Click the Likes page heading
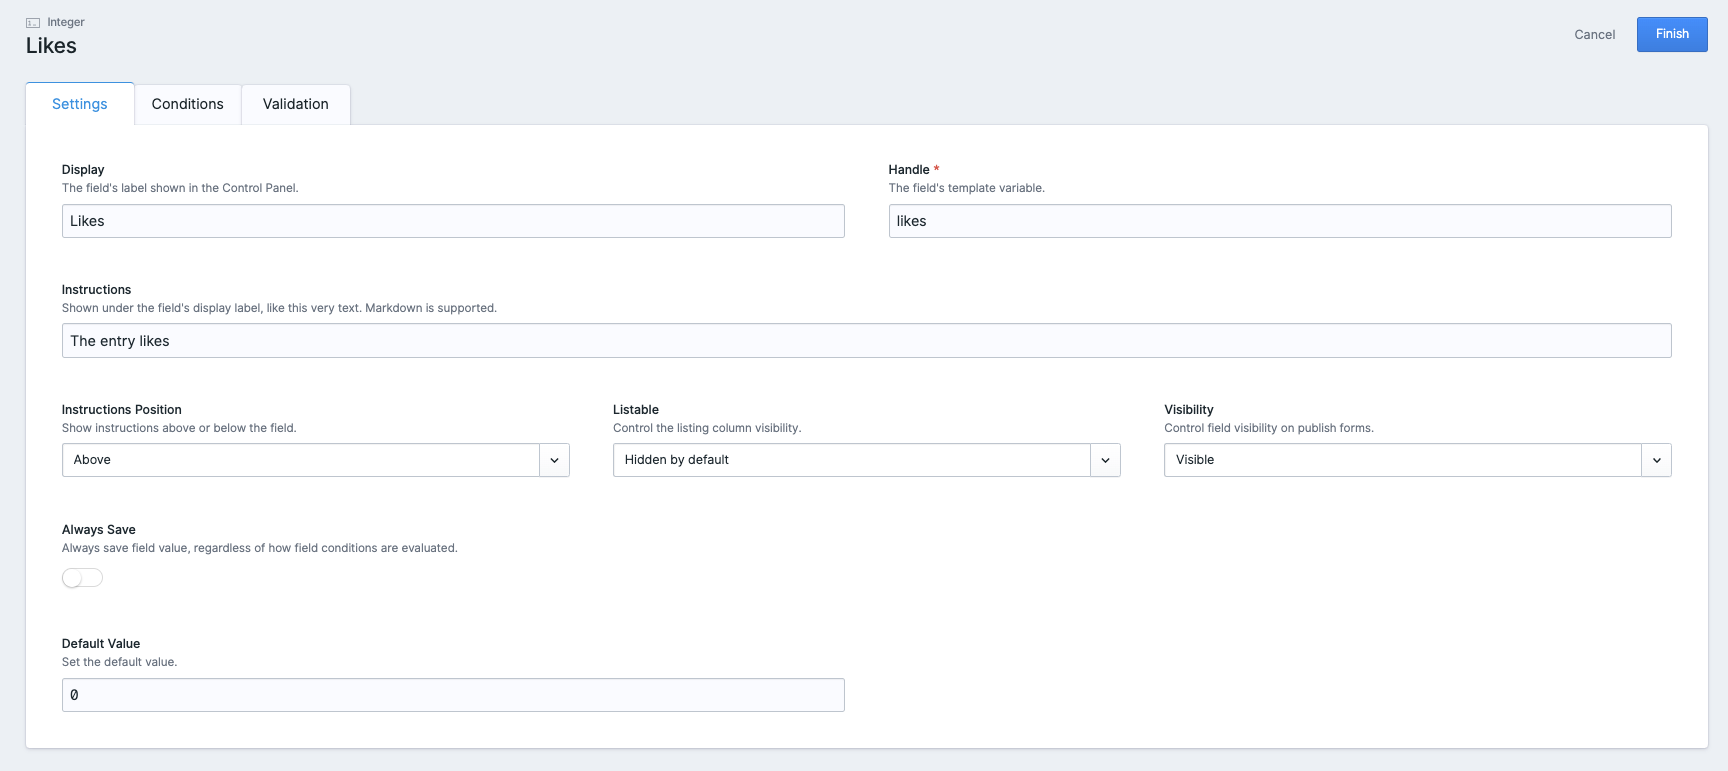The image size is (1728, 771). (51, 46)
